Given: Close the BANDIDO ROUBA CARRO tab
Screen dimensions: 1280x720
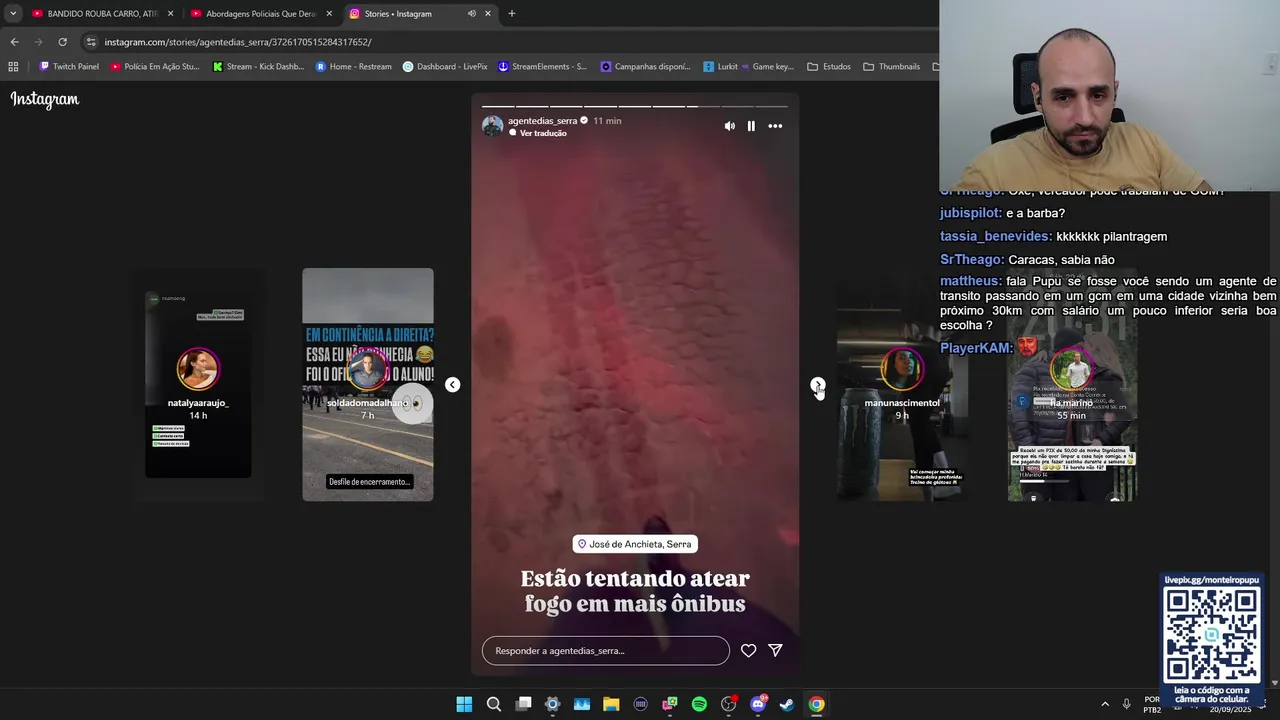Looking at the screenshot, I should (x=170, y=14).
